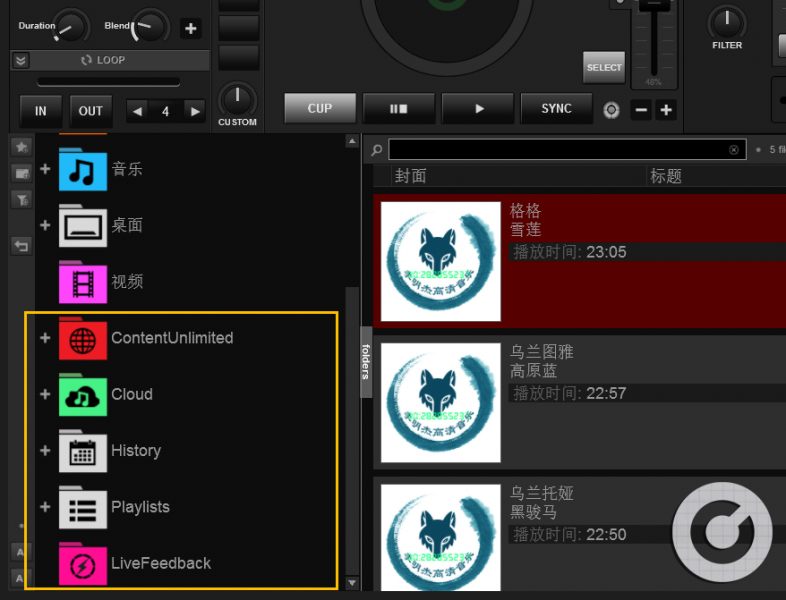Open the pink LiveFeedback folder icon
This screenshot has height=600, width=786.
(x=83, y=563)
